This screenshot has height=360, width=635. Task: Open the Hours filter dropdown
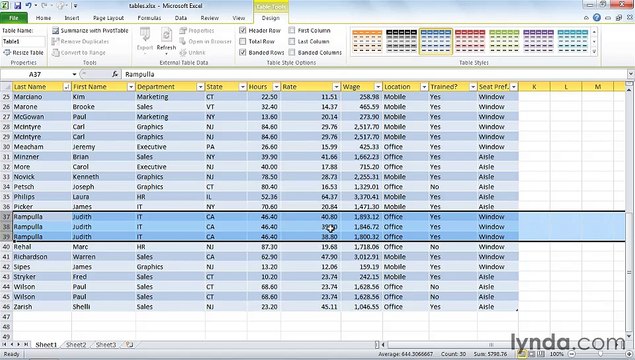[x=276, y=87]
